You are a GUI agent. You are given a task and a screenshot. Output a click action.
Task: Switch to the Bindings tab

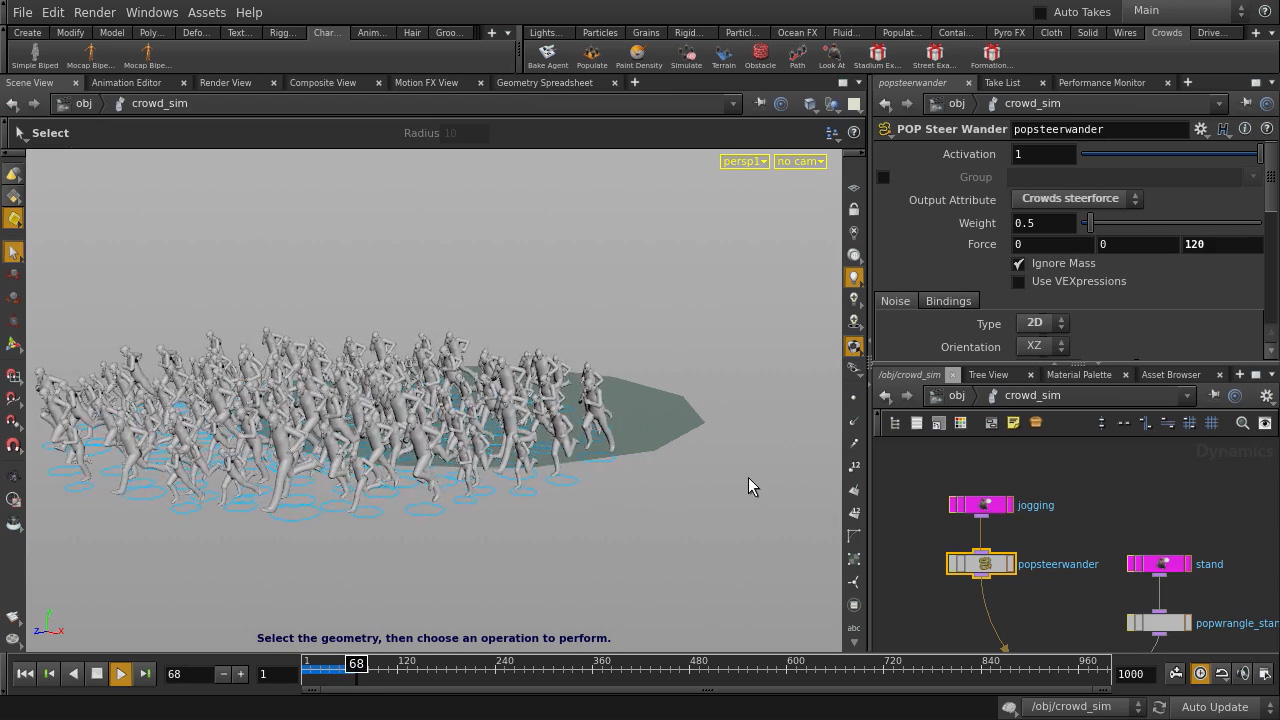pos(948,301)
